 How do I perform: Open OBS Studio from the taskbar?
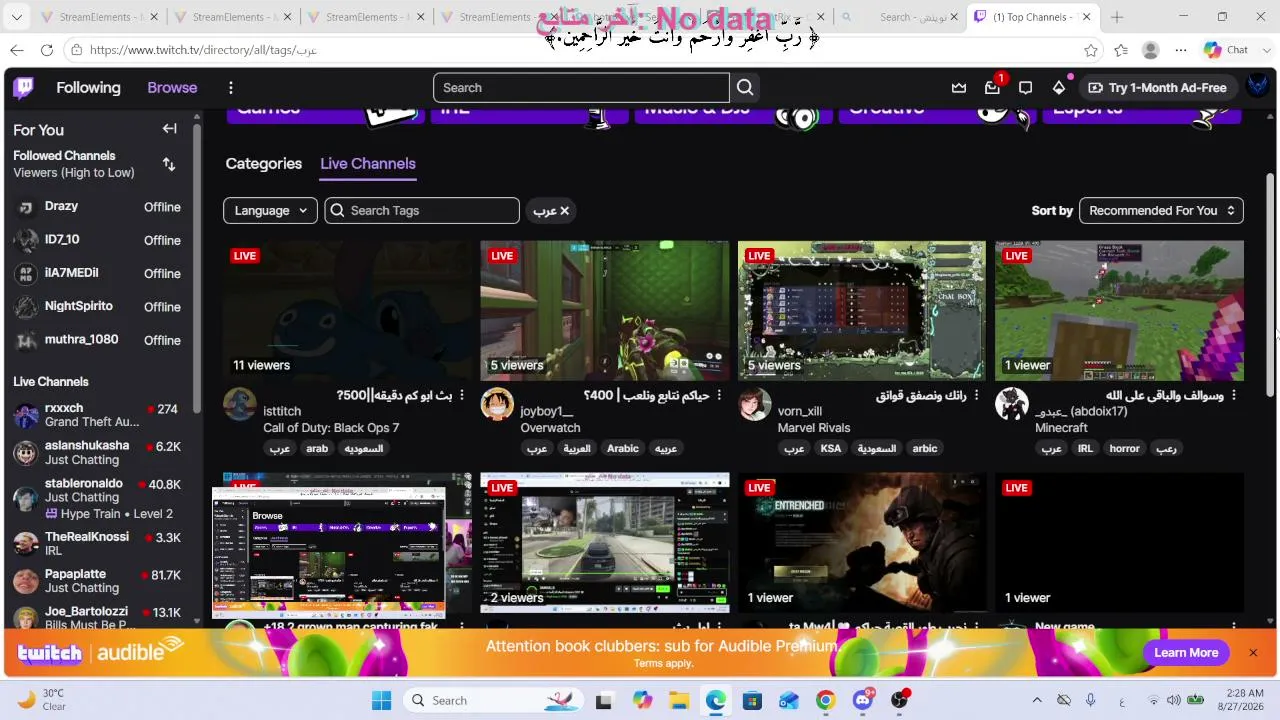pyautogui.click(x=900, y=700)
